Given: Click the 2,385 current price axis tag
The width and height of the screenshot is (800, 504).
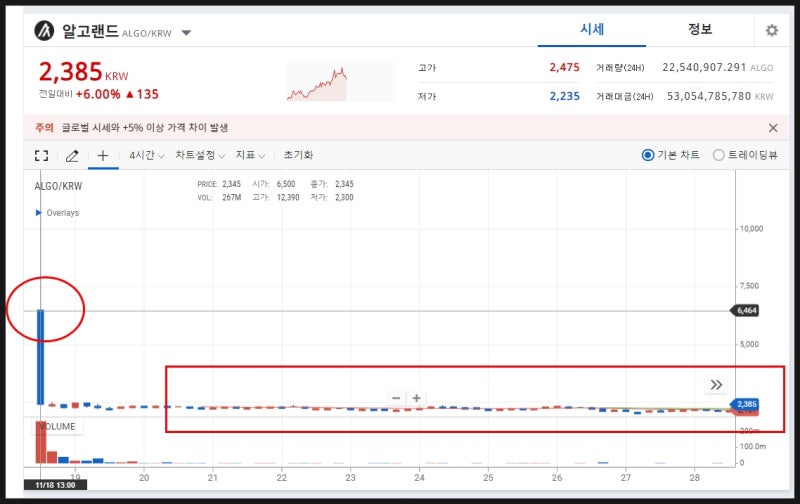Looking at the screenshot, I should 746,405.
